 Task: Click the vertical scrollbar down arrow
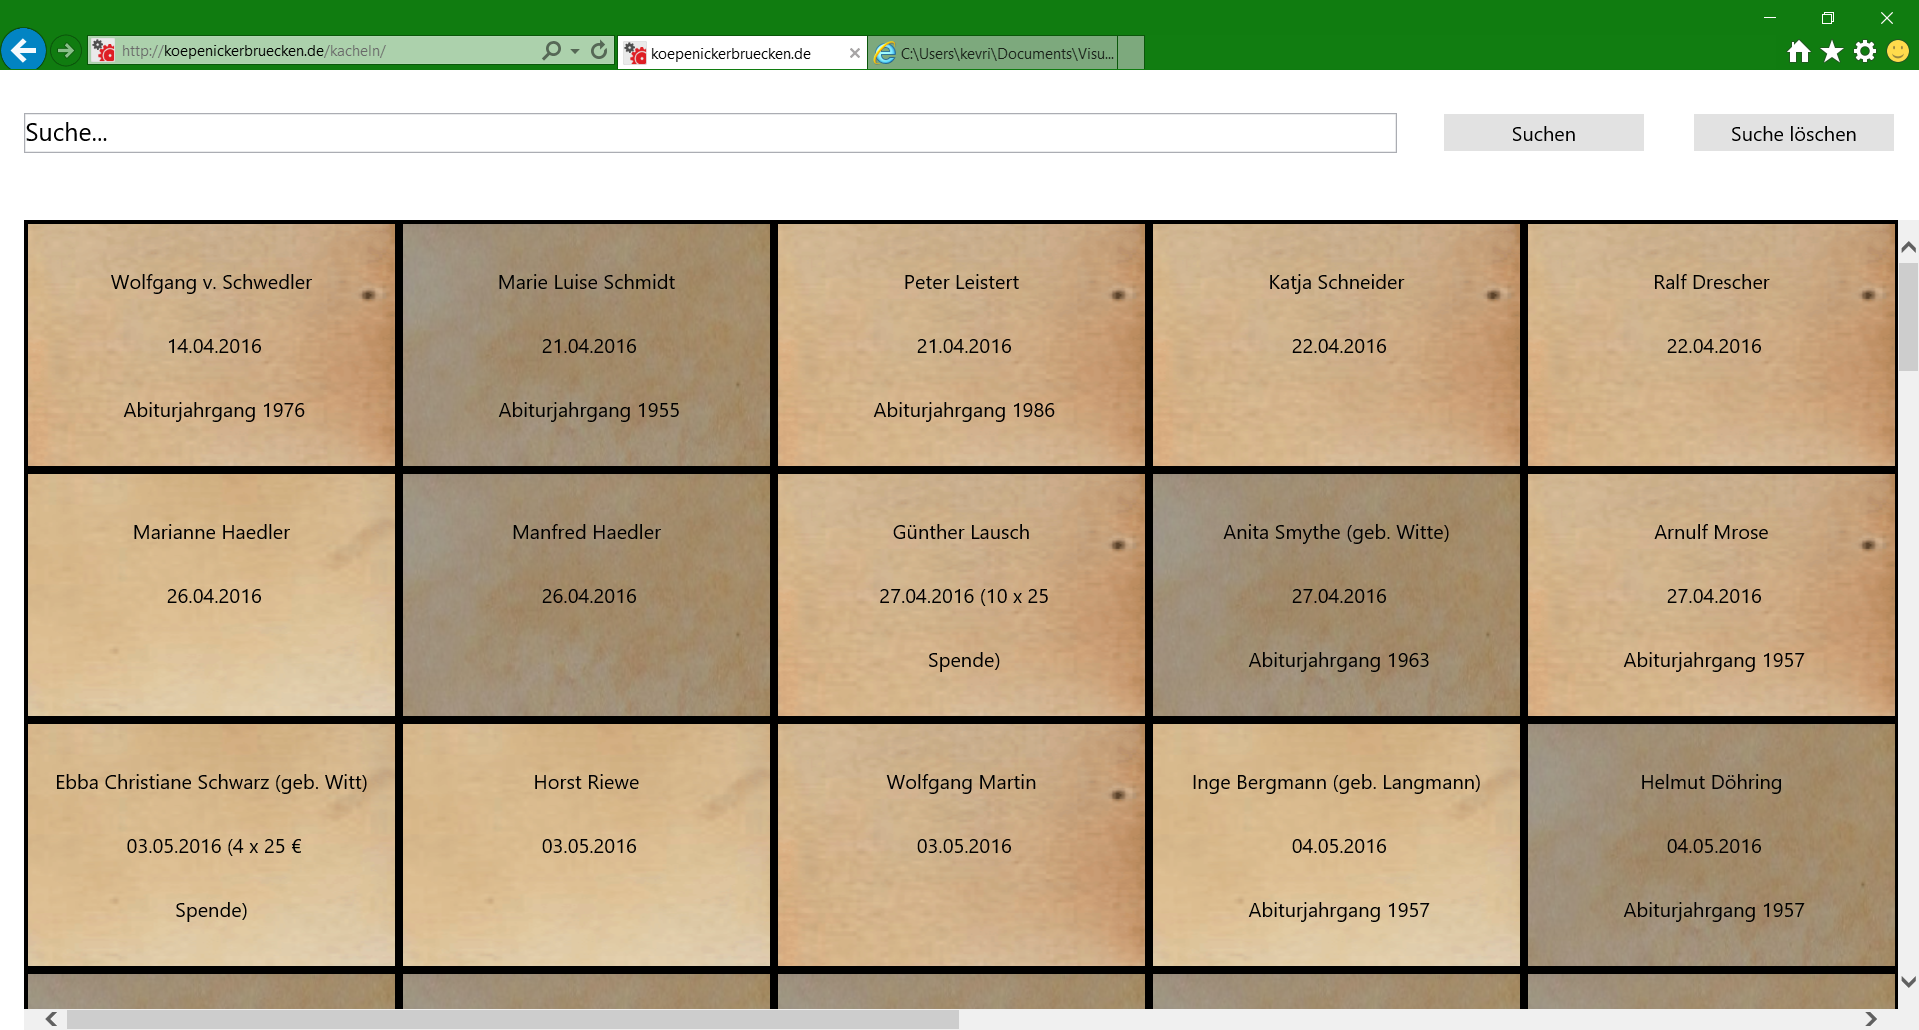pyautogui.click(x=1908, y=982)
